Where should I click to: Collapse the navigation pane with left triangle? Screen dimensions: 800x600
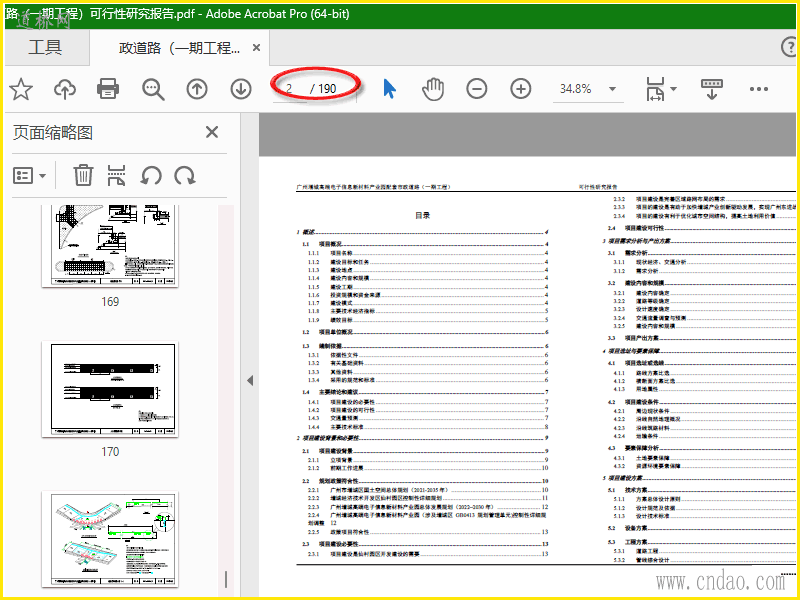pos(250,381)
